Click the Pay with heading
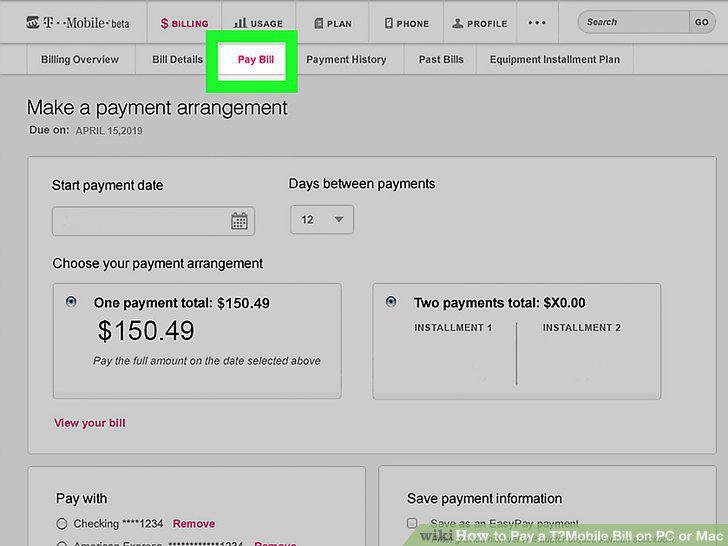Viewport: 728px width, 546px height. point(82,499)
